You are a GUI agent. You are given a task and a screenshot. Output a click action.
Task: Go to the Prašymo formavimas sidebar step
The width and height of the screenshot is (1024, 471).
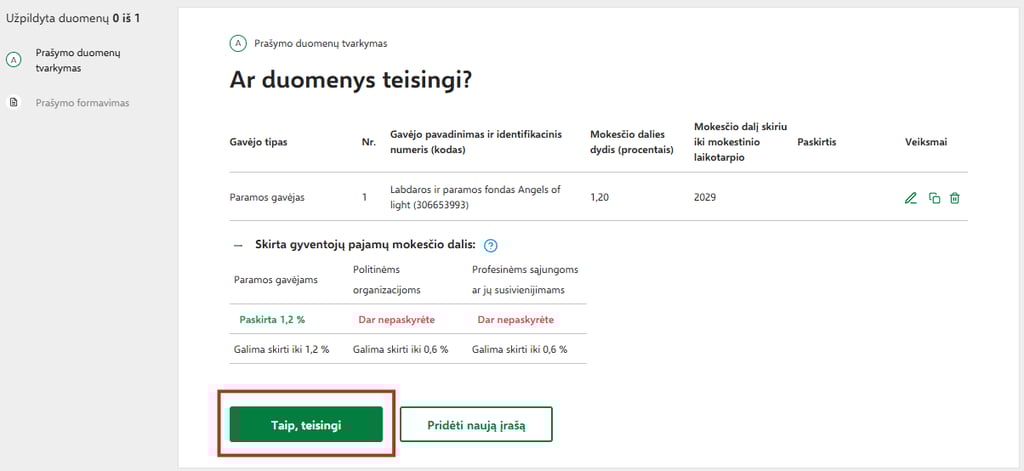[82, 102]
